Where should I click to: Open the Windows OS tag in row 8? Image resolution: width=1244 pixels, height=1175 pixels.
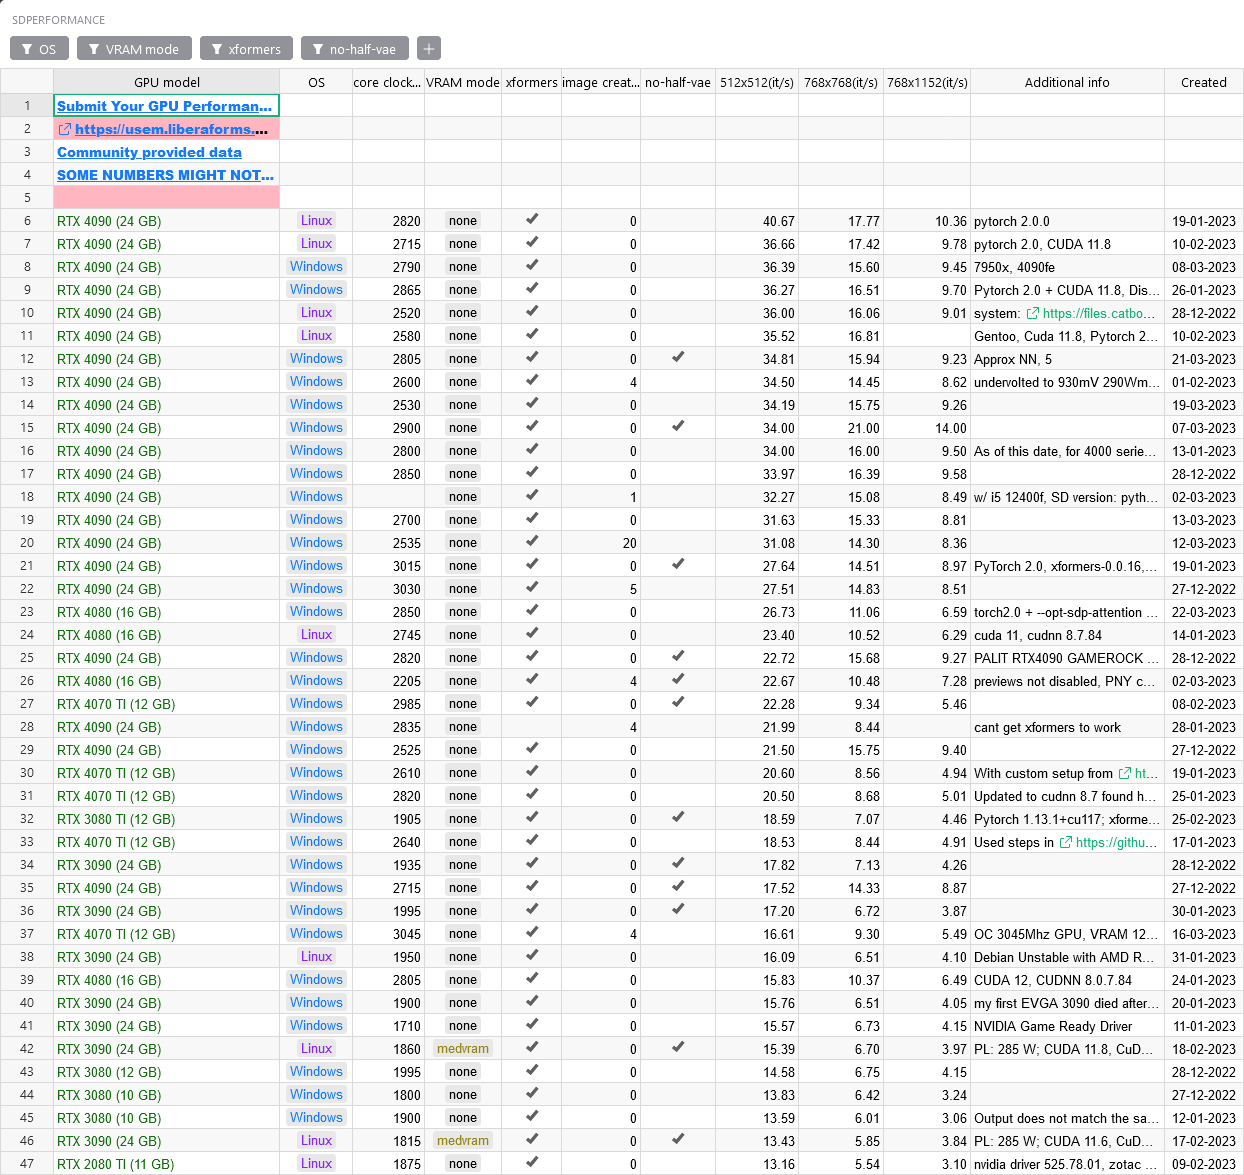pyautogui.click(x=316, y=267)
